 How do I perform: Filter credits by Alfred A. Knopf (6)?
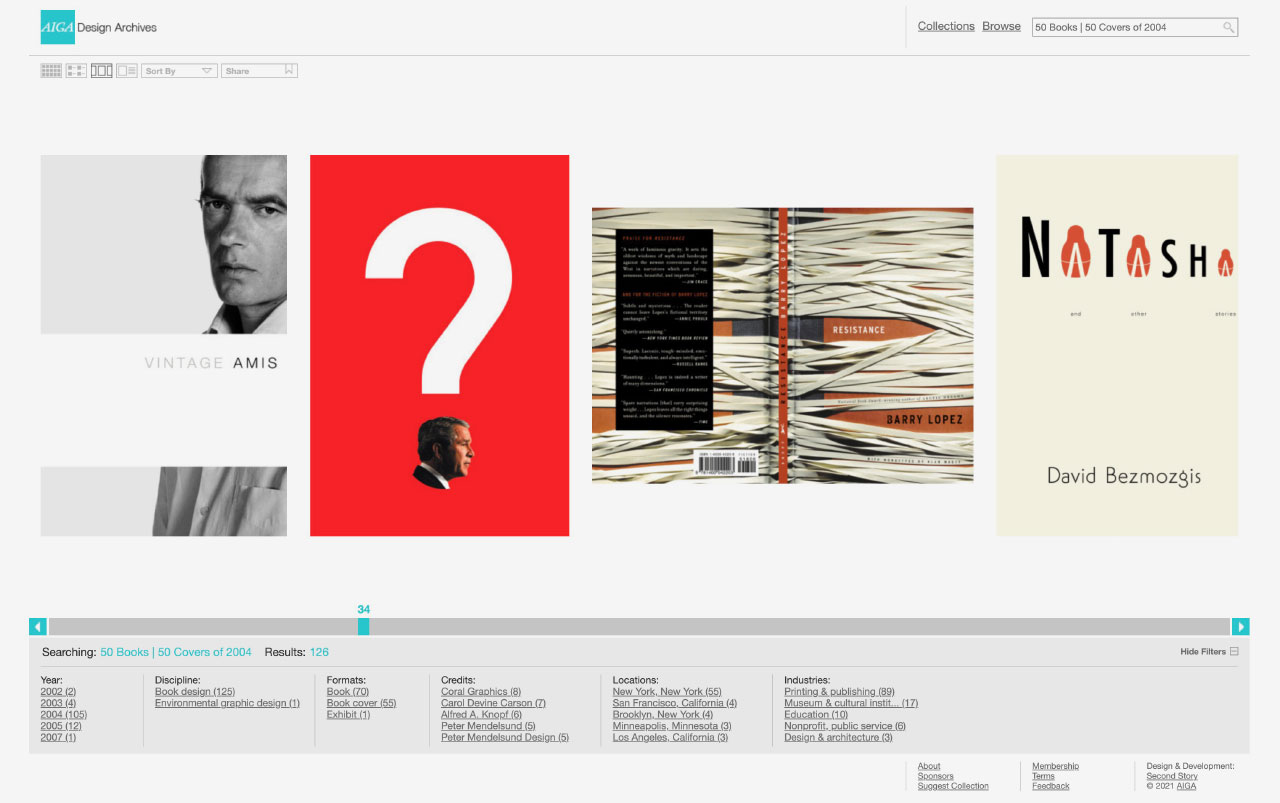(481, 715)
